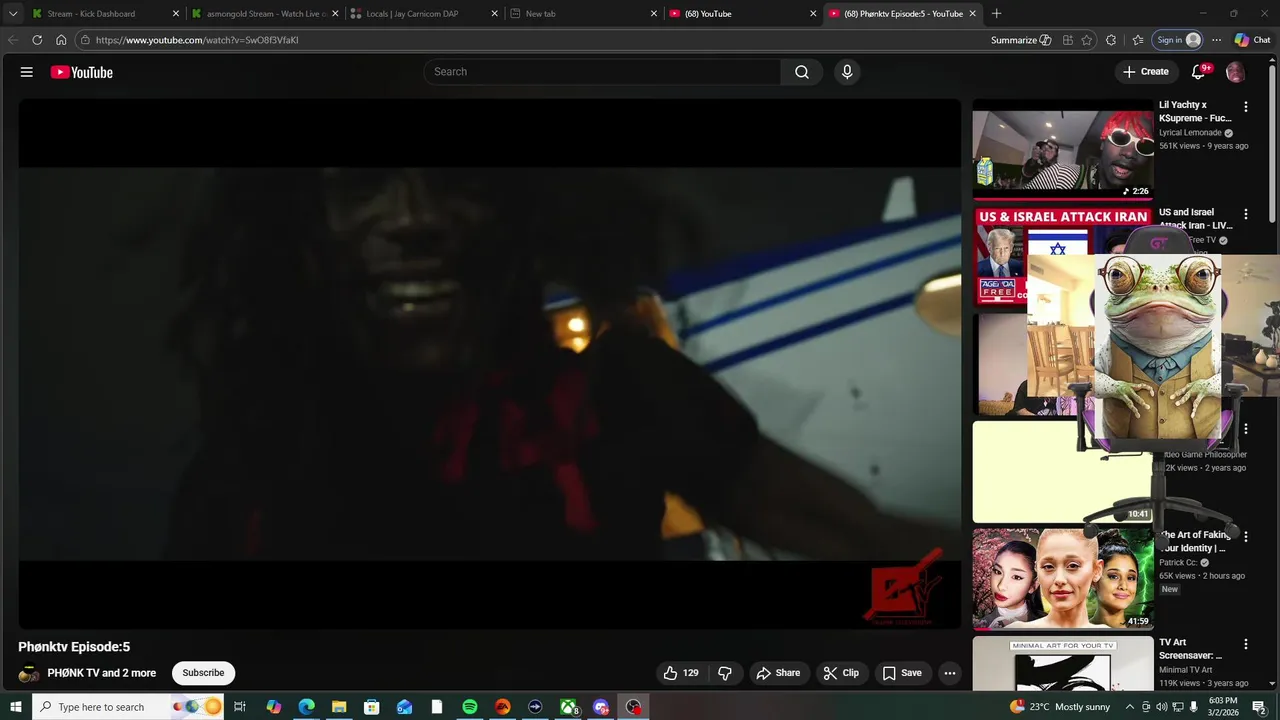Click the Create button

pyautogui.click(x=1146, y=72)
